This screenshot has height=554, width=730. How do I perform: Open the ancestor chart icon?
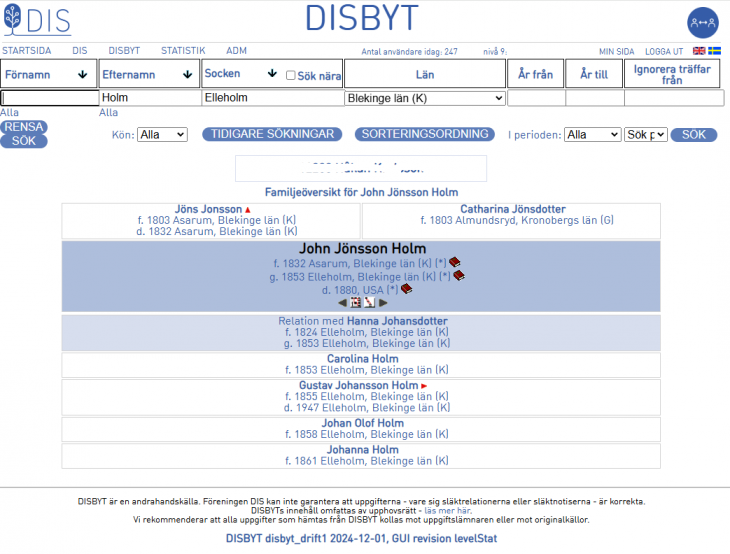356,303
